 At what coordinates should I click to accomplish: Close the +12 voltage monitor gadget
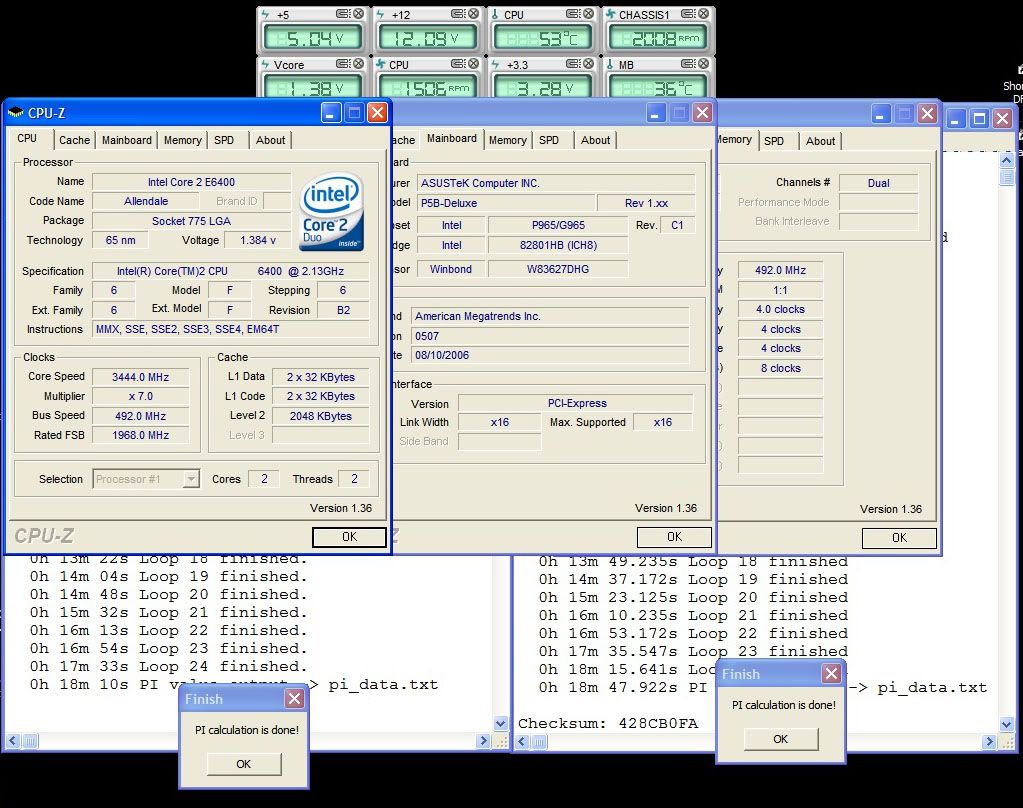point(473,14)
